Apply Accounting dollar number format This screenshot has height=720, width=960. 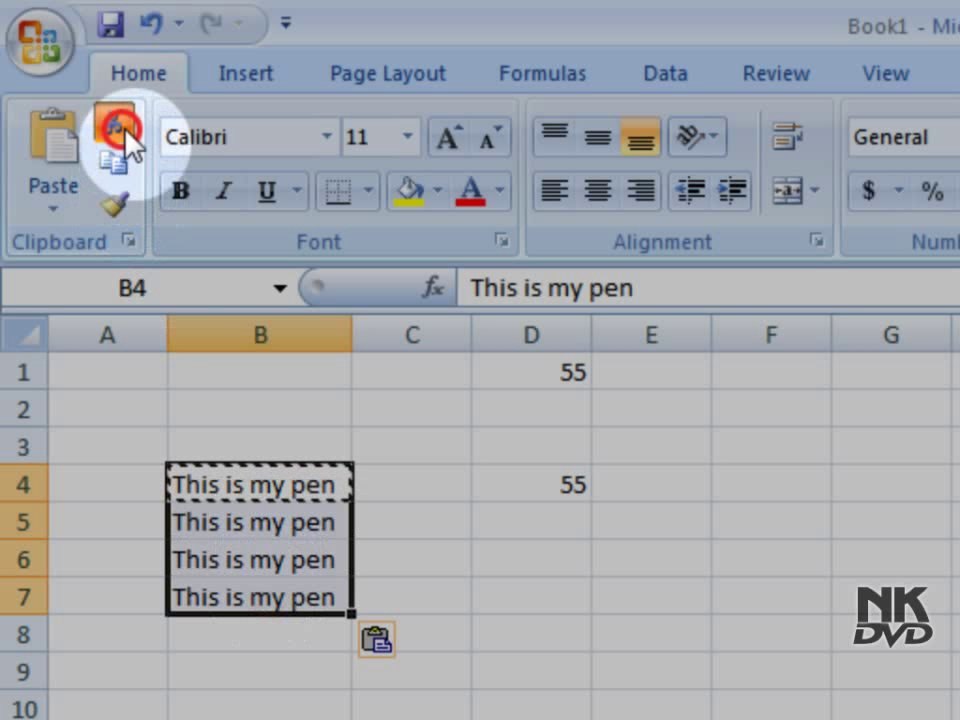(x=868, y=192)
